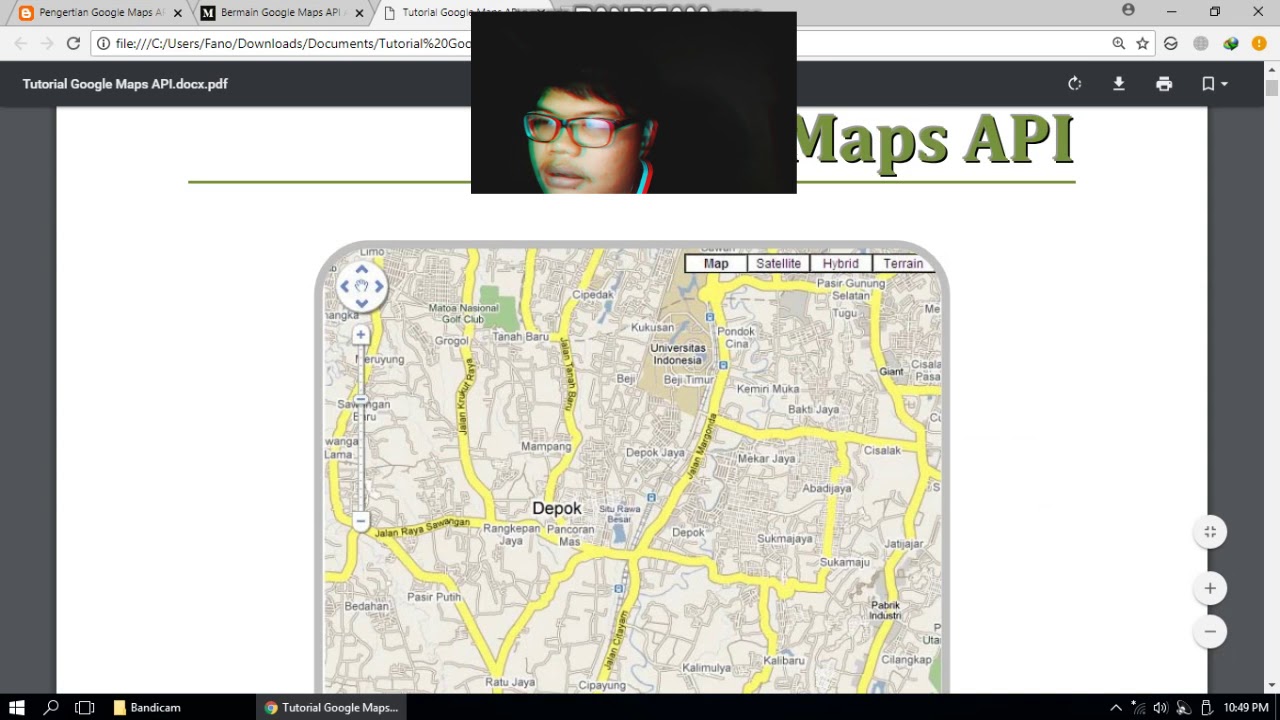The height and width of the screenshot is (720, 1280).
Task: Open the Windows Start menu
Action: pos(16,707)
